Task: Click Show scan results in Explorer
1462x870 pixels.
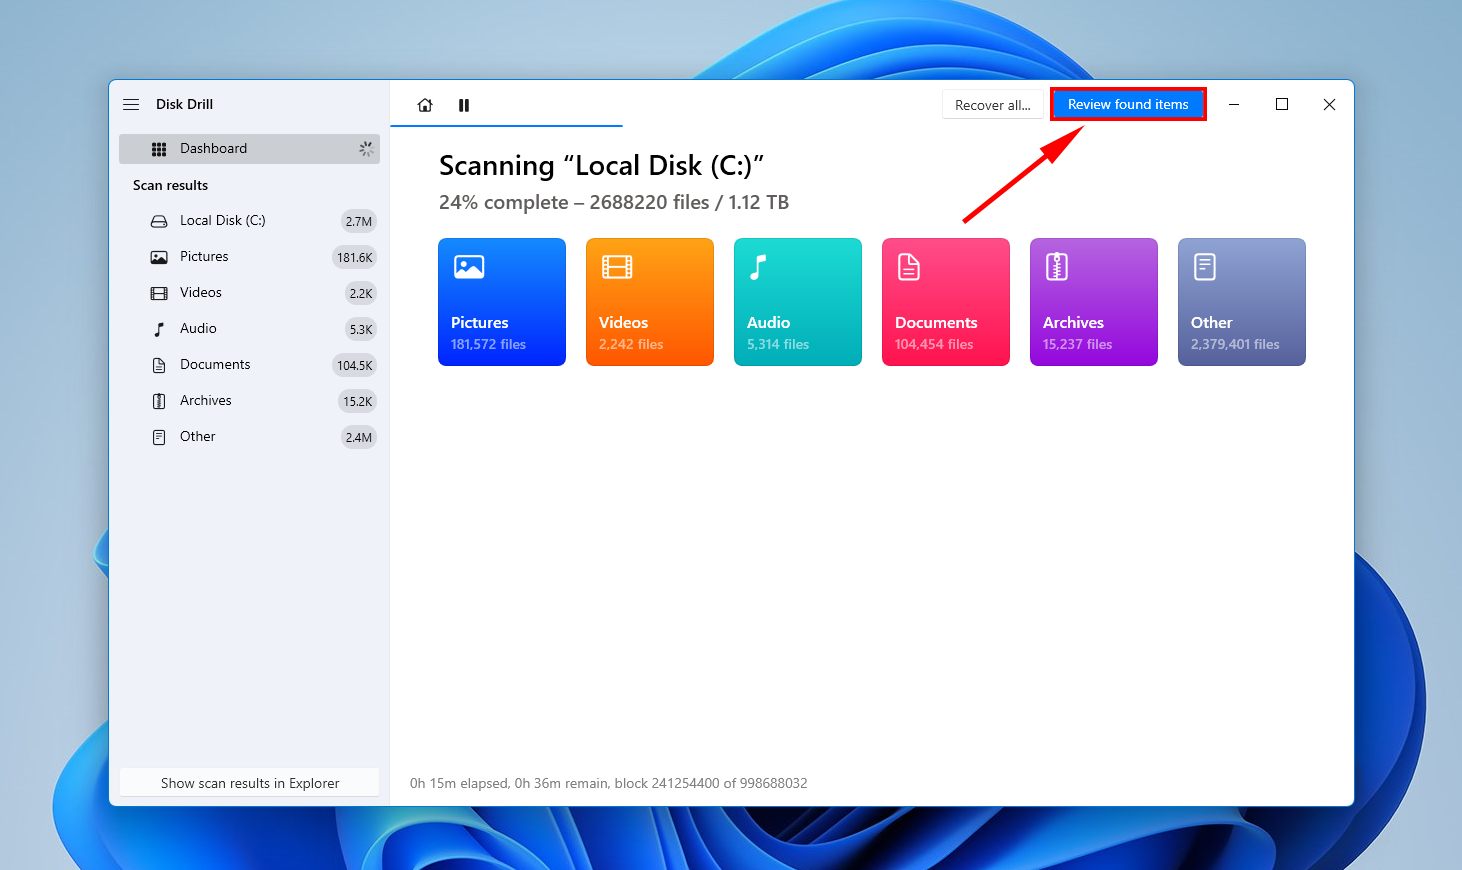Action: 249,783
